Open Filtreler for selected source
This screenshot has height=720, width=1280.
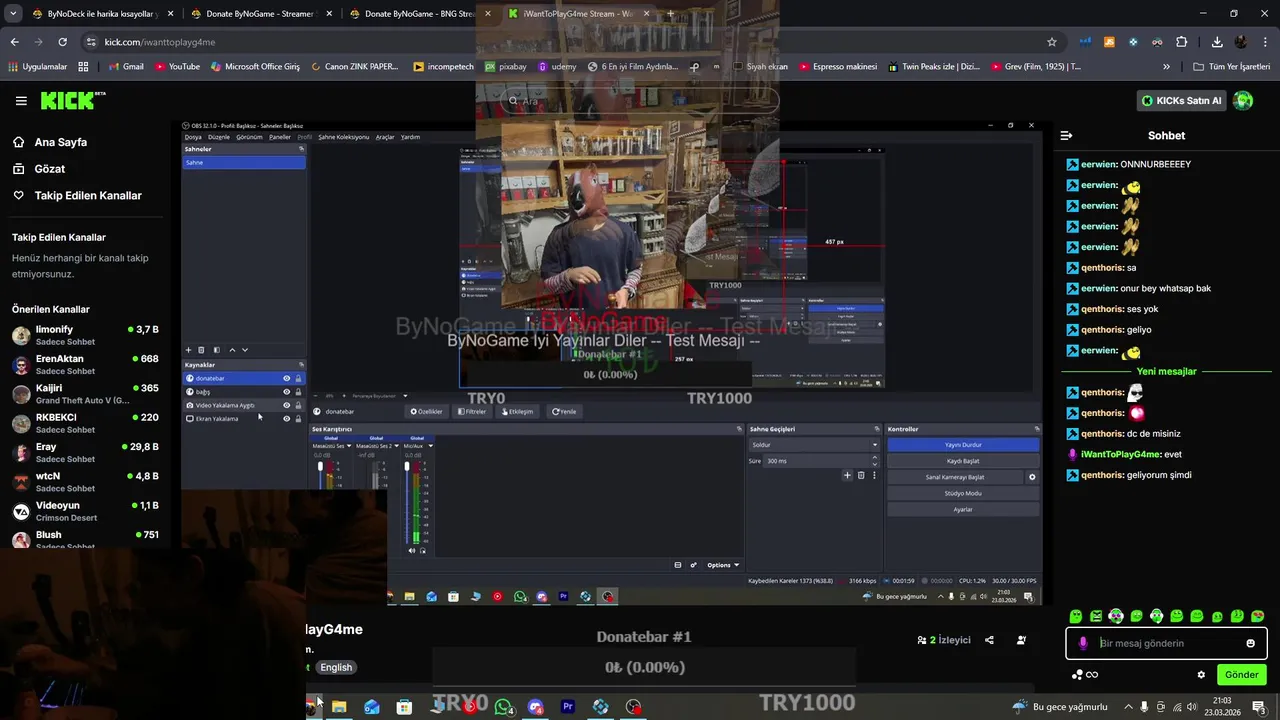[472, 411]
